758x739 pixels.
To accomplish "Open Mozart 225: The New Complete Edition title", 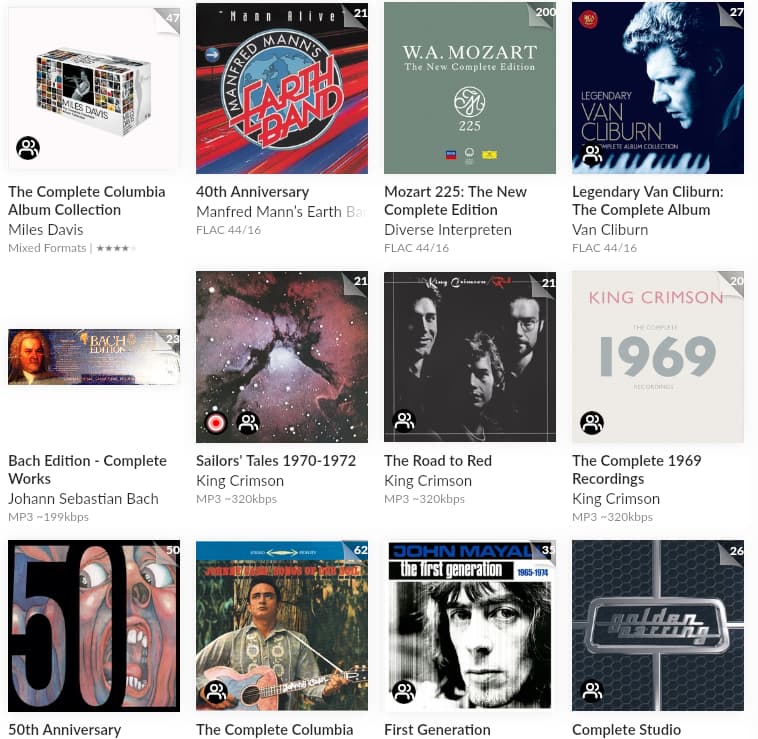I will point(455,201).
